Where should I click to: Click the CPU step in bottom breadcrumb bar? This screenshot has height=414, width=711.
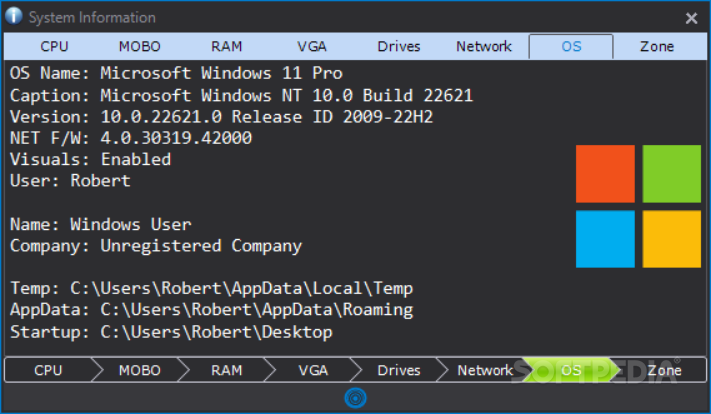(x=48, y=370)
